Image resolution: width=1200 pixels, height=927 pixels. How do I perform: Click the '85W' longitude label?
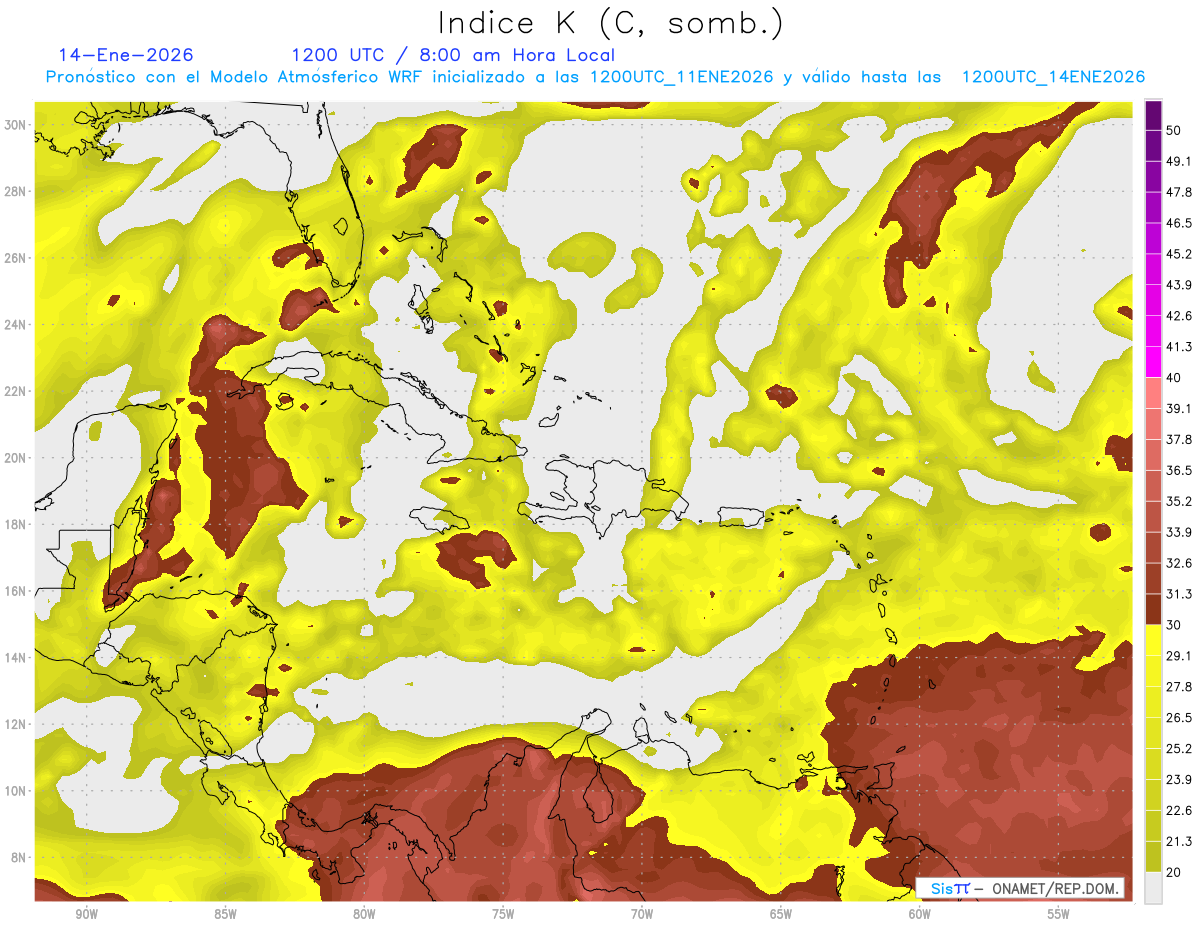225,915
